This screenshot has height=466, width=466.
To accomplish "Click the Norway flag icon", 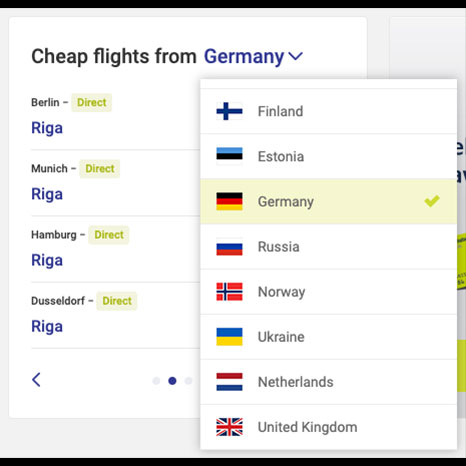I will click(229, 292).
